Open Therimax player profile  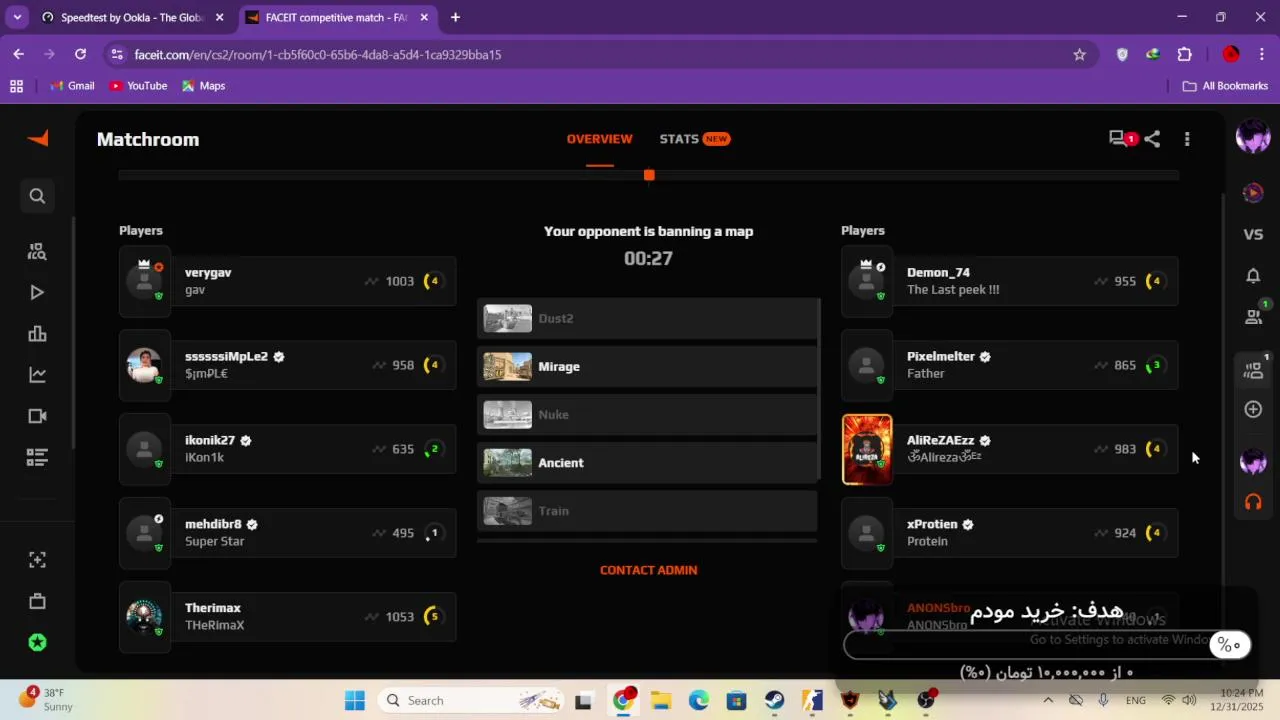click(x=287, y=617)
